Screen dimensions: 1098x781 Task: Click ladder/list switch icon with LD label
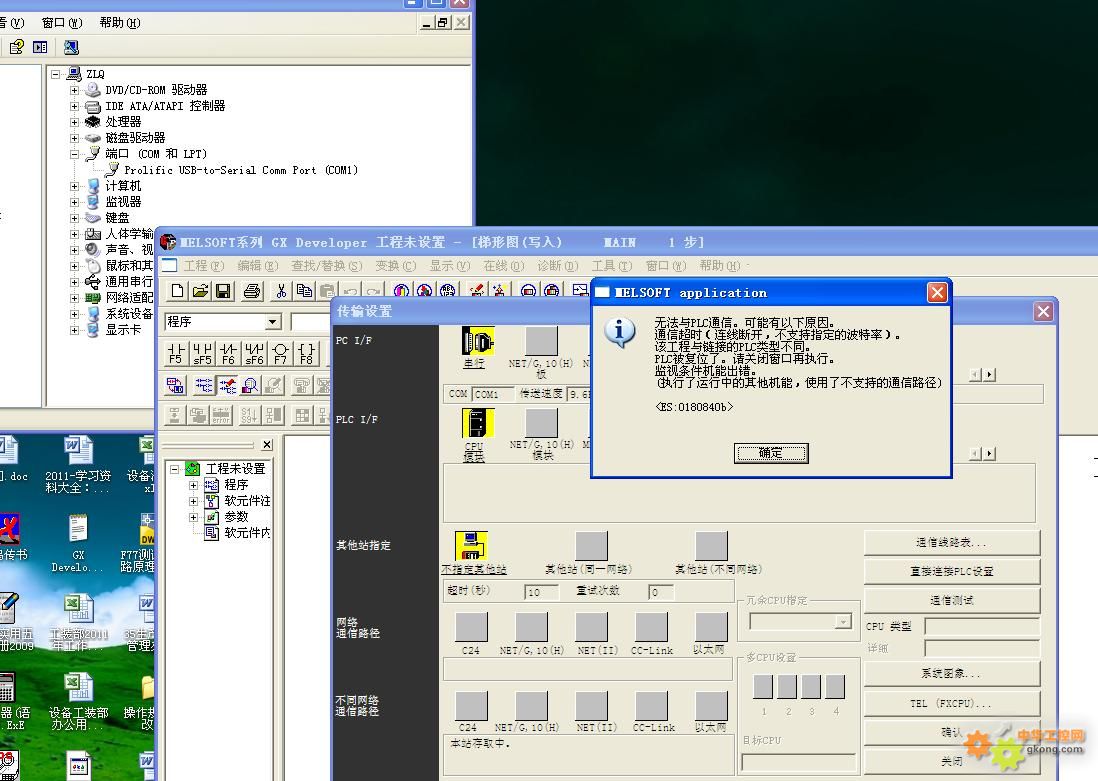pyautogui.click(x=175, y=385)
